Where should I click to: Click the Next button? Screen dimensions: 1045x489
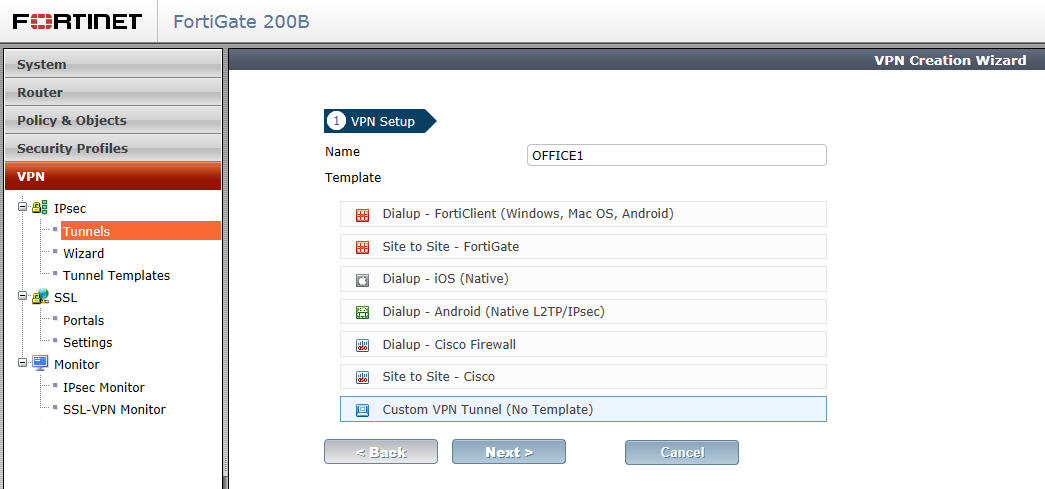pyautogui.click(x=509, y=452)
